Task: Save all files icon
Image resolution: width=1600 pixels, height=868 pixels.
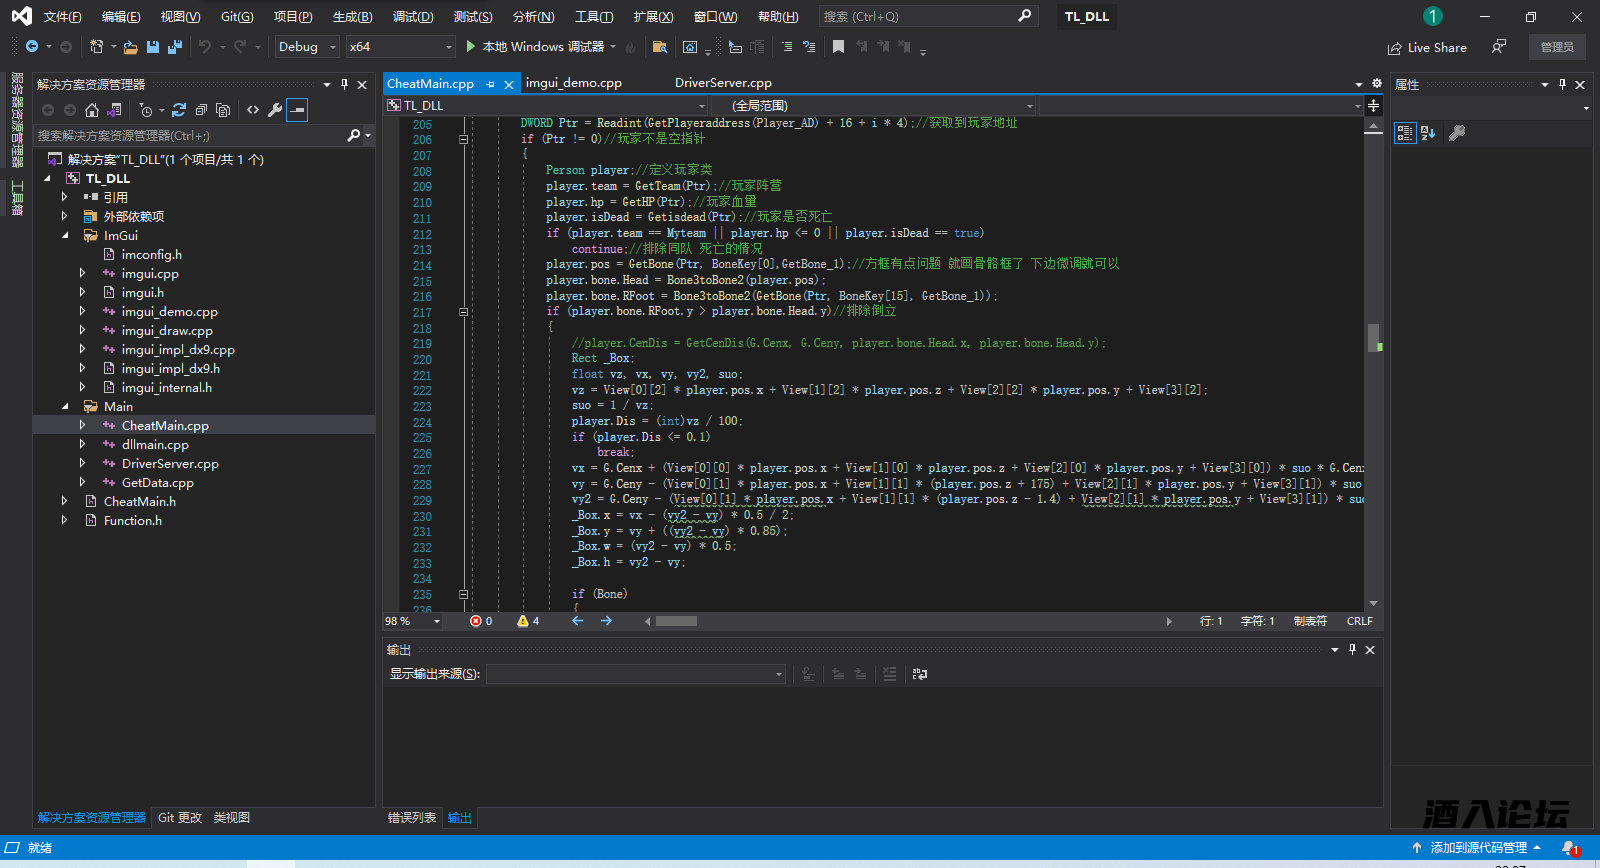Action: point(175,47)
